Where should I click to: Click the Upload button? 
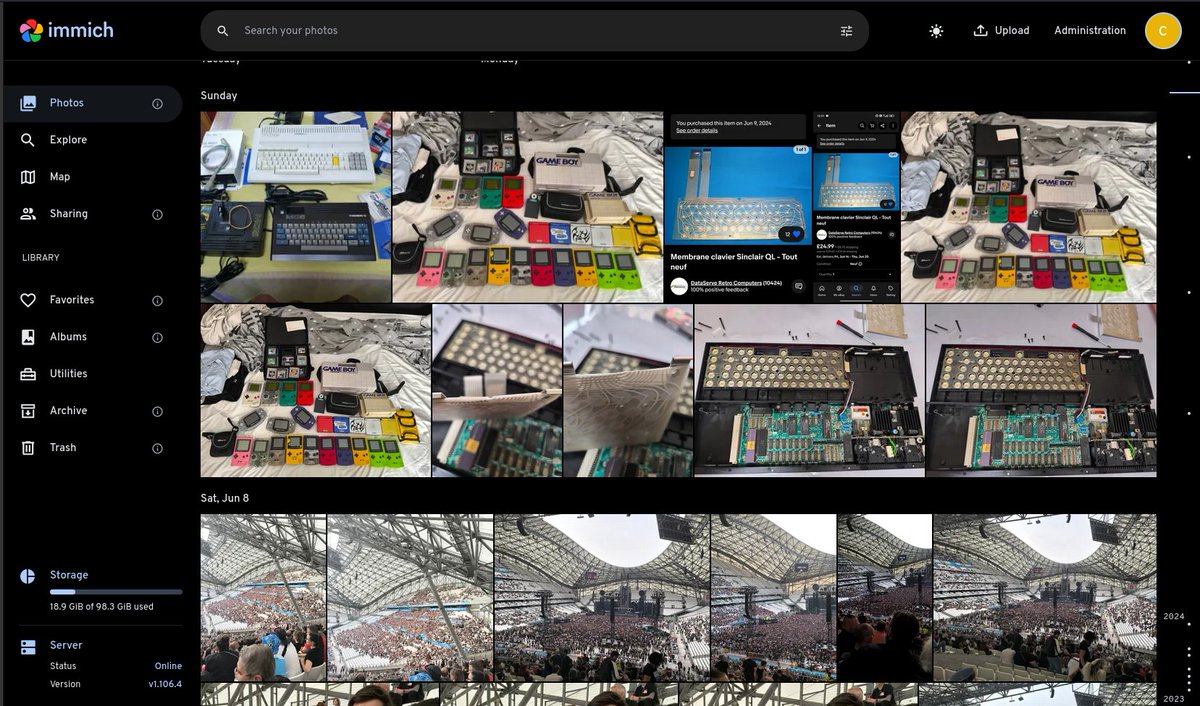1001,31
